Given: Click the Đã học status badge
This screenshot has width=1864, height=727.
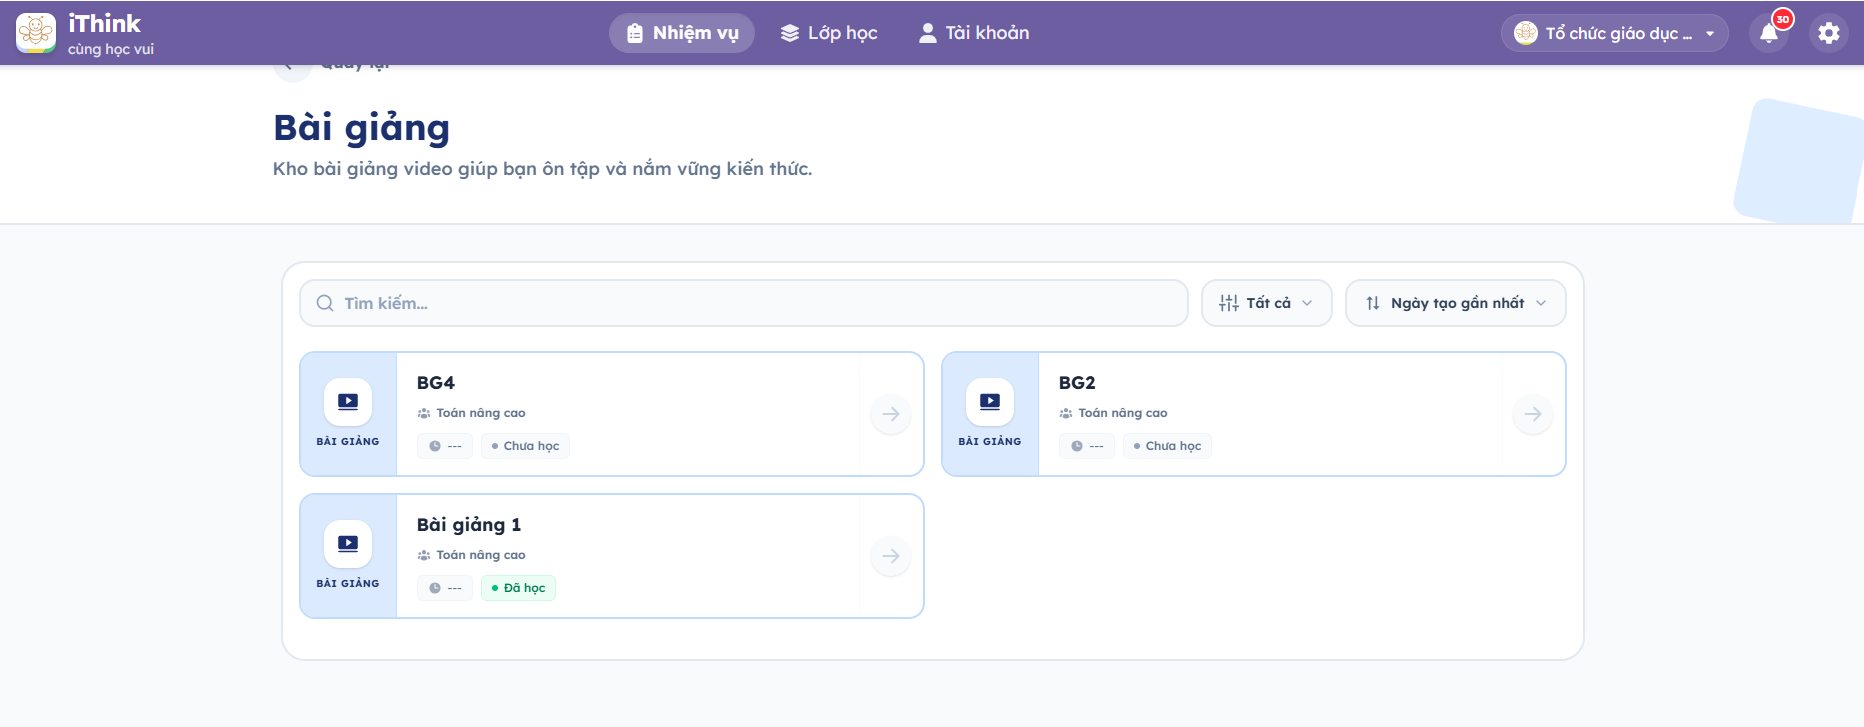Looking at the screenshot, I should coord(518,588).
